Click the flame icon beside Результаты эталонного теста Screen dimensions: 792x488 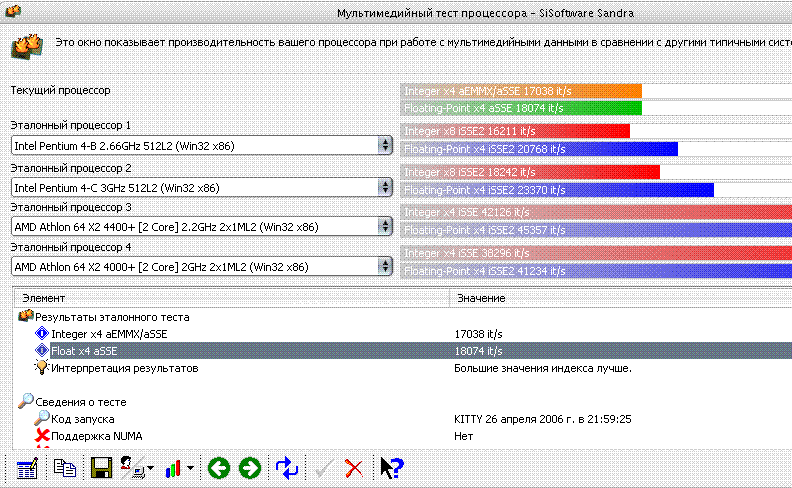pyautogui.click(x=25, y=316)
